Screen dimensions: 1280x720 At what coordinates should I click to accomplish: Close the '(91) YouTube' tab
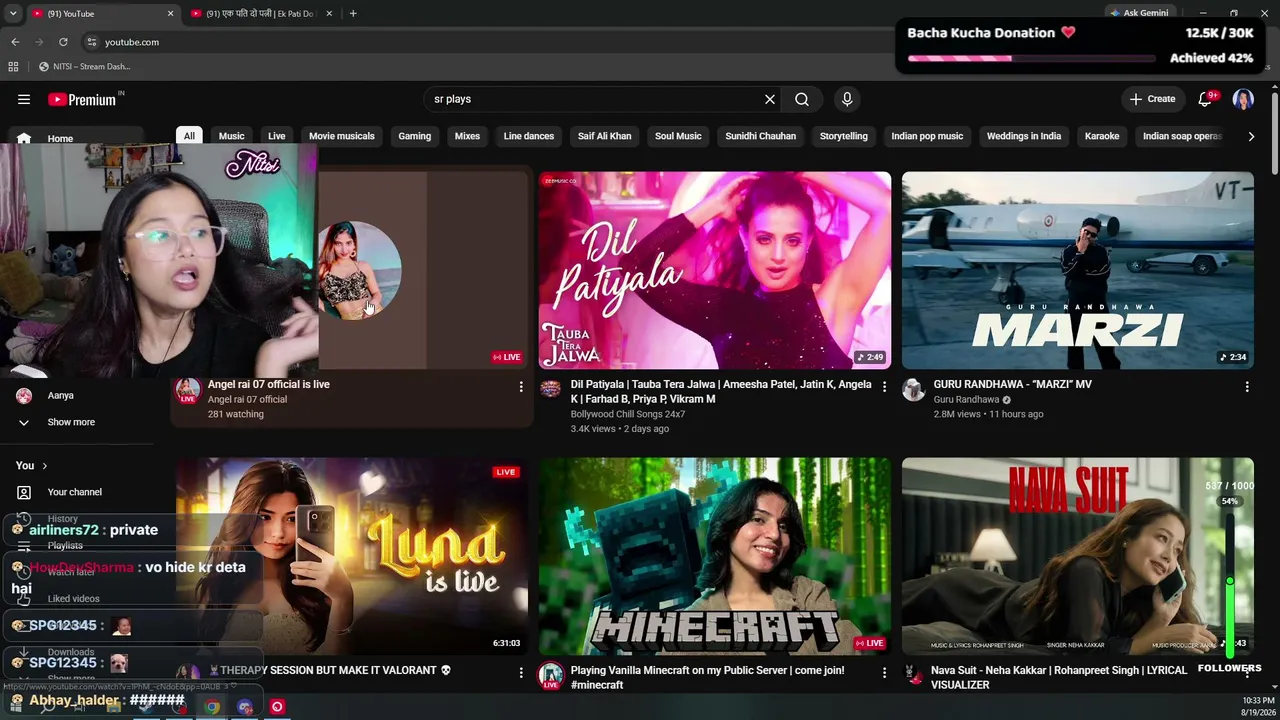[x=170, y=13]
